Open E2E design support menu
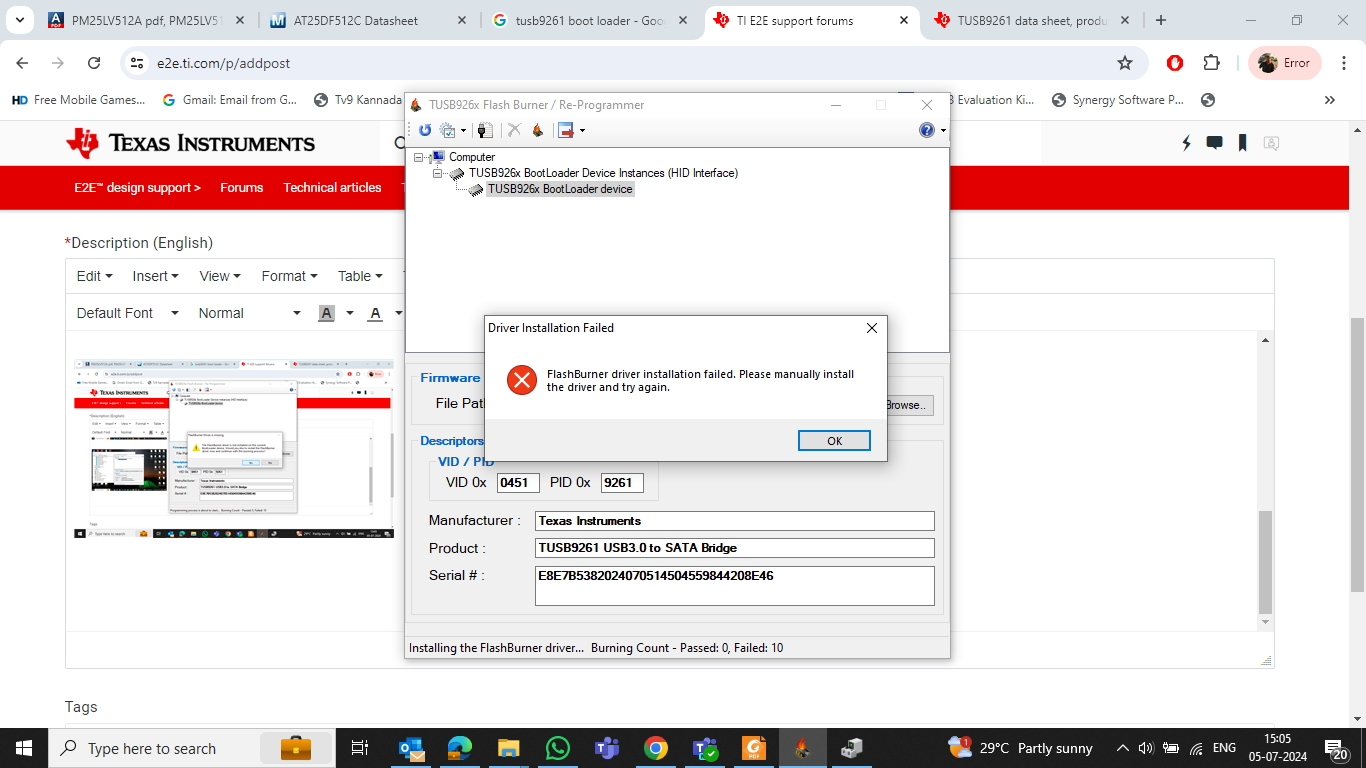Screen dimensions: 1366x768 [x=137, y=187]
